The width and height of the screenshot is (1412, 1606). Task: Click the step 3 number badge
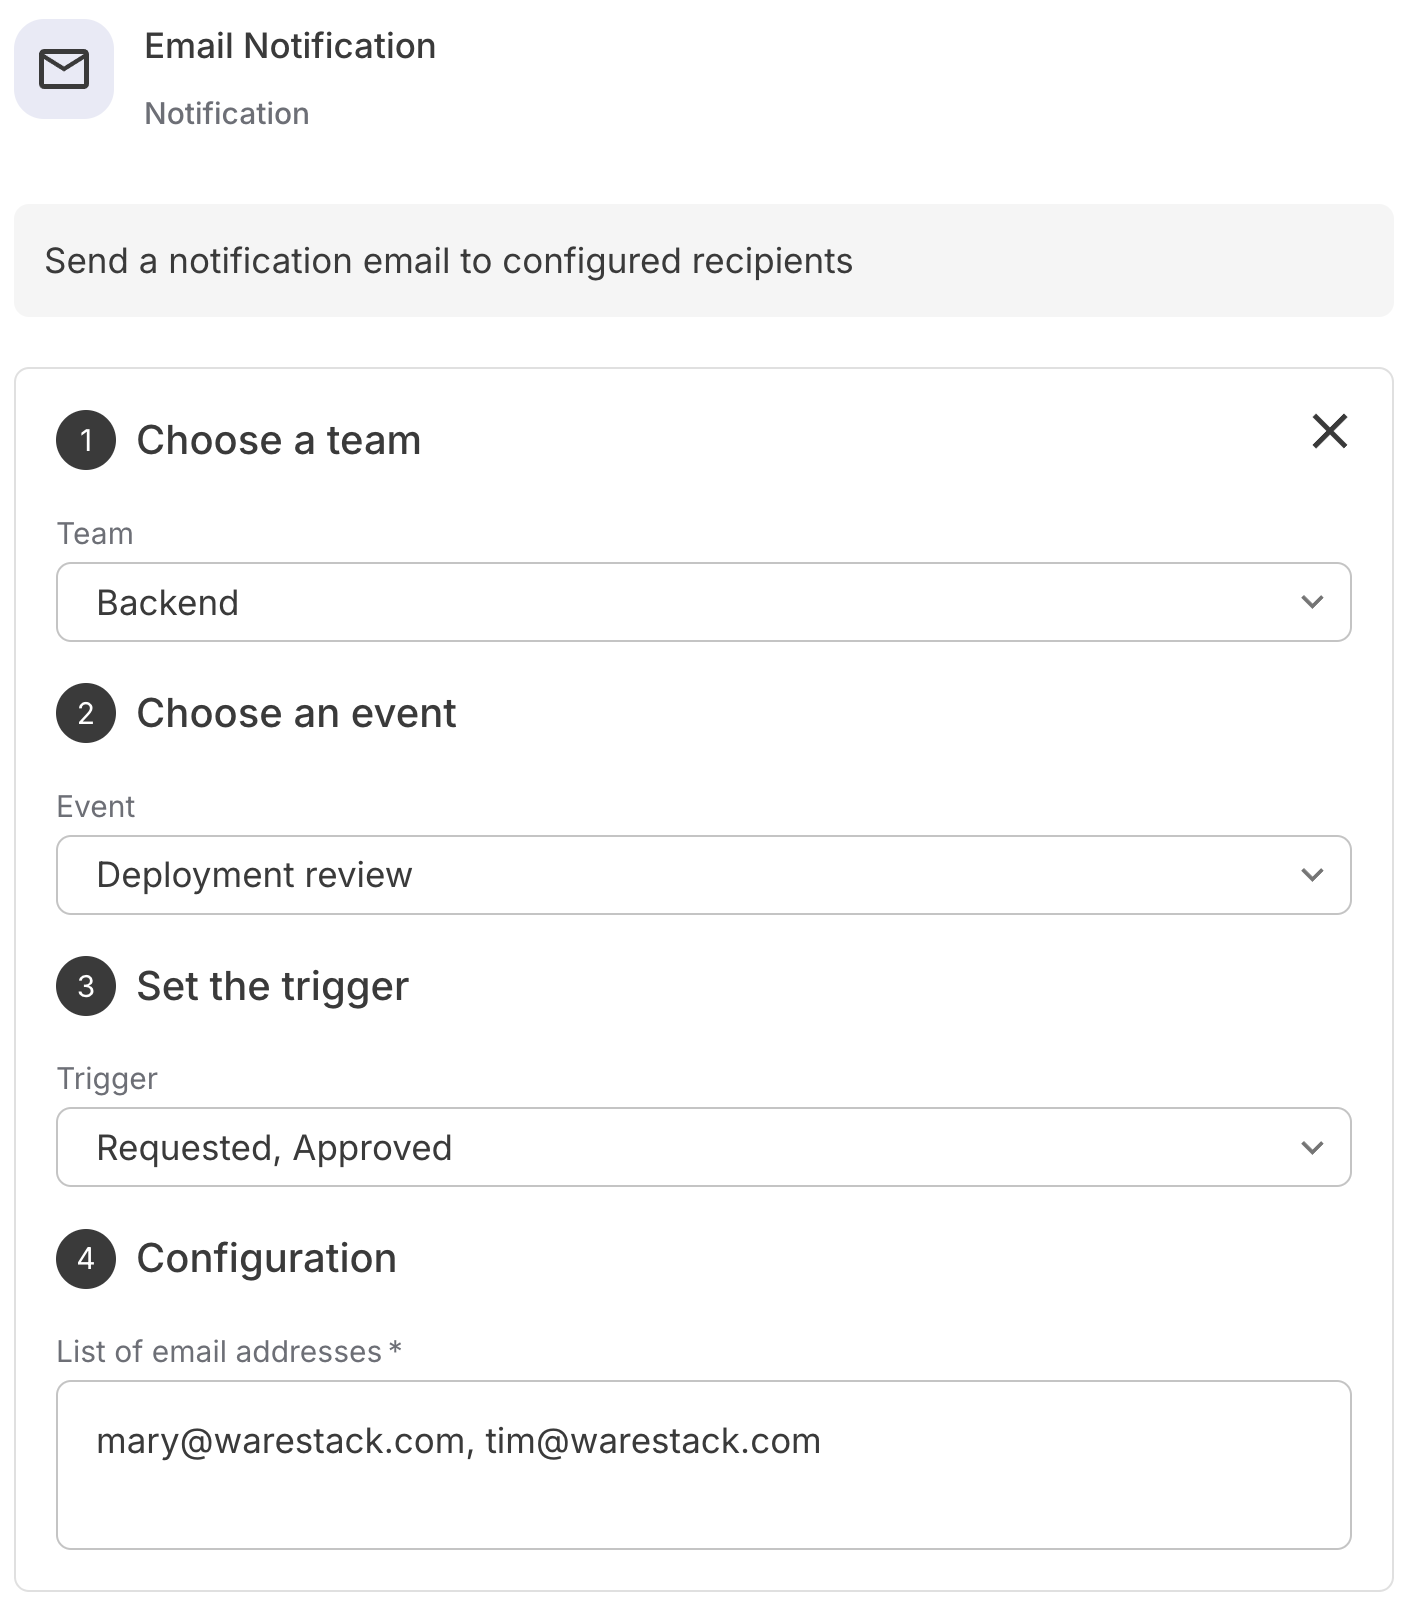(x=86, y=986)
